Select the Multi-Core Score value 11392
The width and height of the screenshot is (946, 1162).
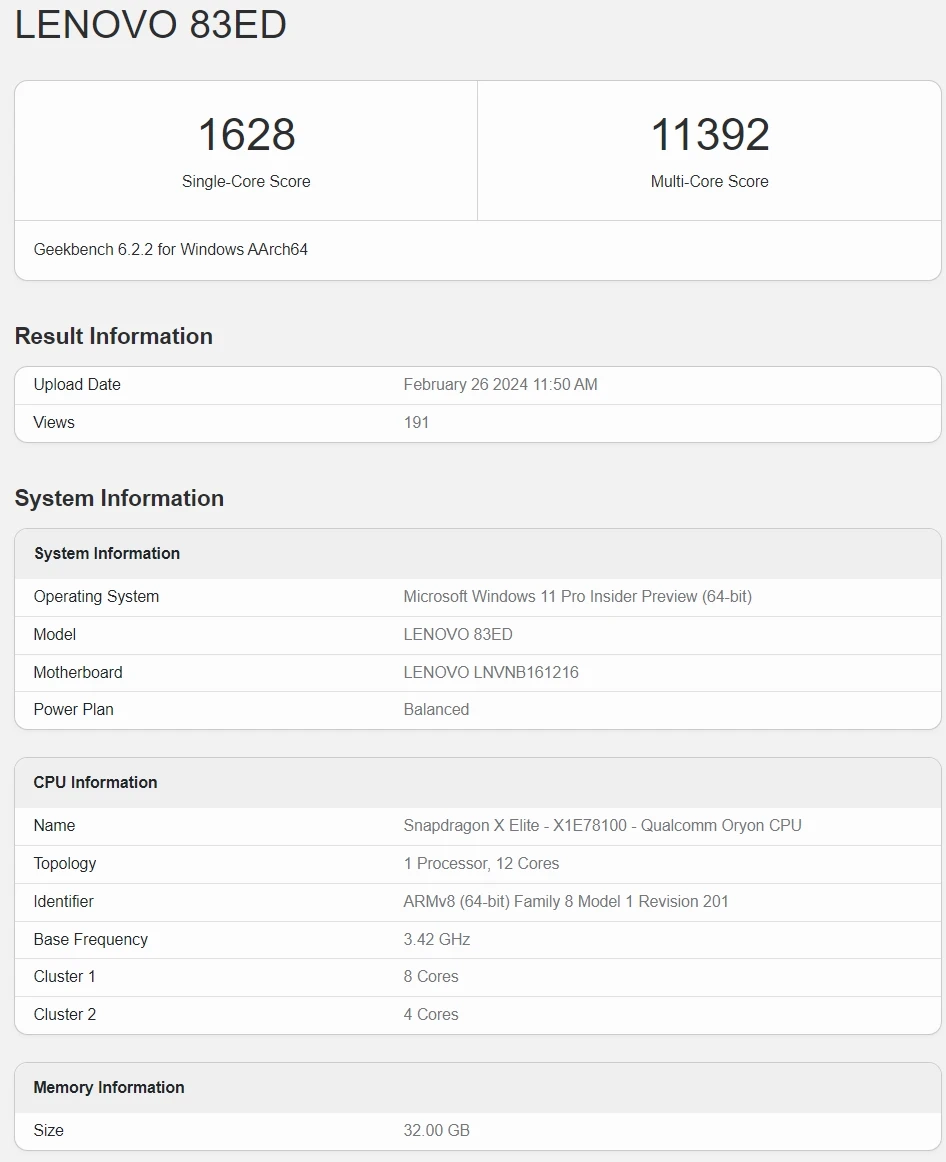pyautogui.click(x=709, y=136)
